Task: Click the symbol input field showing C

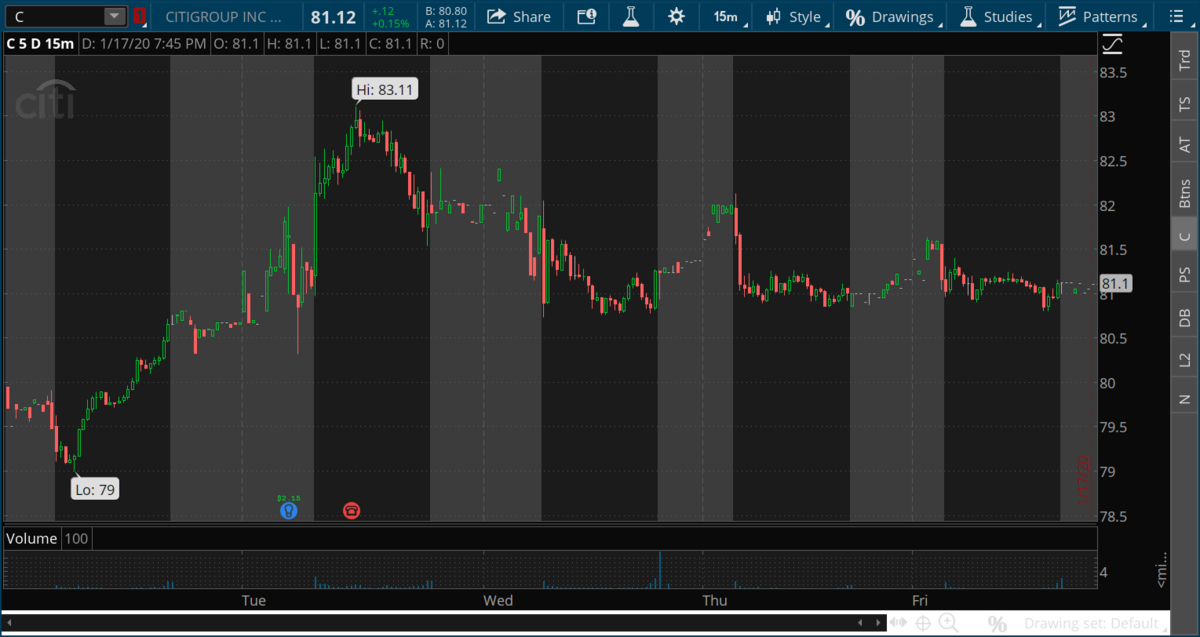Action: (56, 16)
